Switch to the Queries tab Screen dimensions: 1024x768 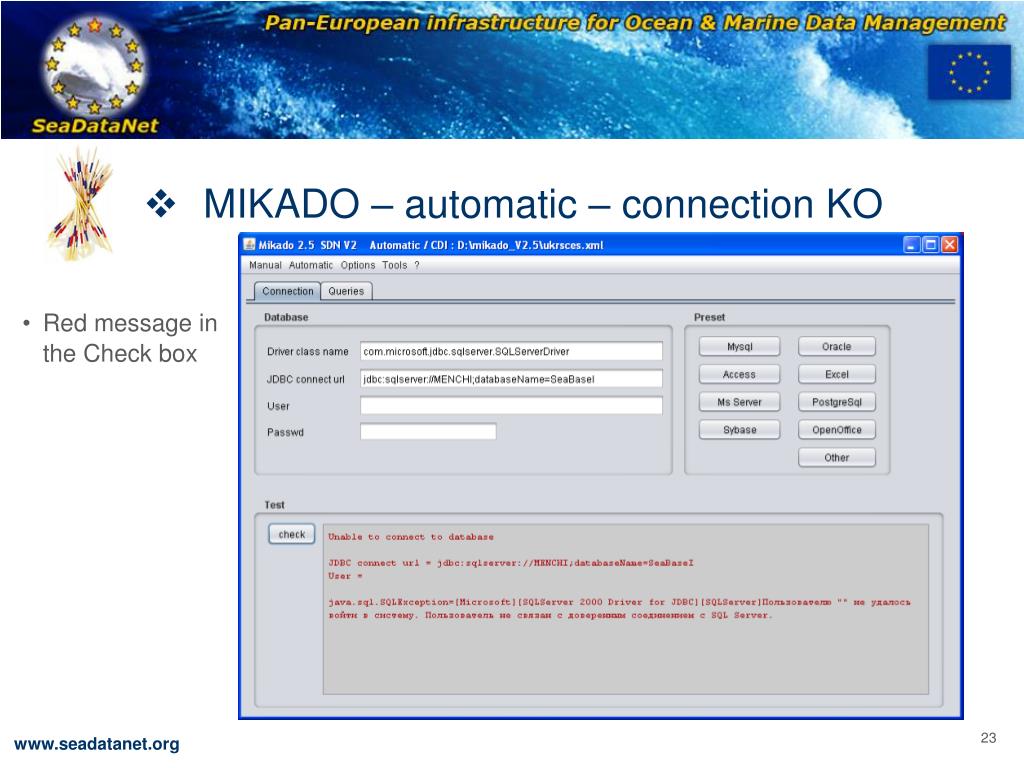point(346,291)
